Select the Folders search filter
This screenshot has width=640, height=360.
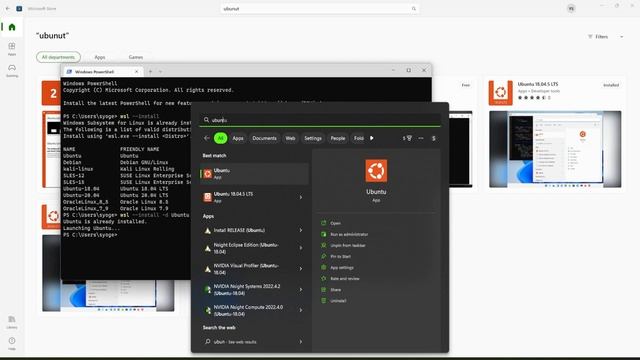tap(358, 138)
